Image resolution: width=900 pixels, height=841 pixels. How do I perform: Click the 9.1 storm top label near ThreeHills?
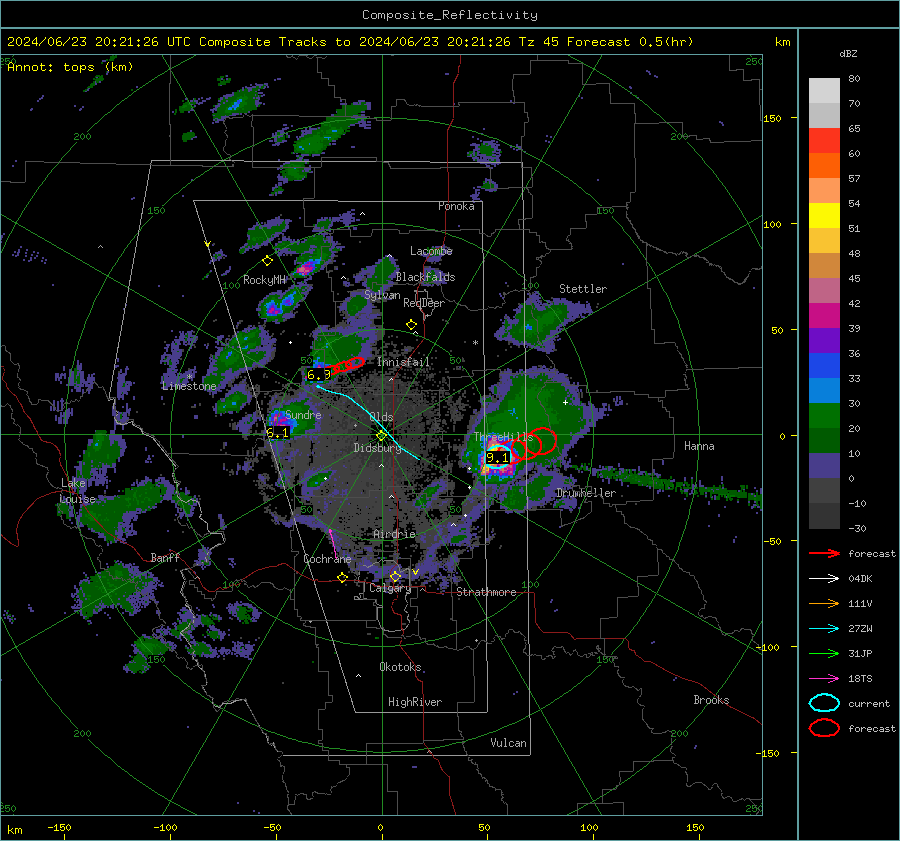(x=498, y=458)
